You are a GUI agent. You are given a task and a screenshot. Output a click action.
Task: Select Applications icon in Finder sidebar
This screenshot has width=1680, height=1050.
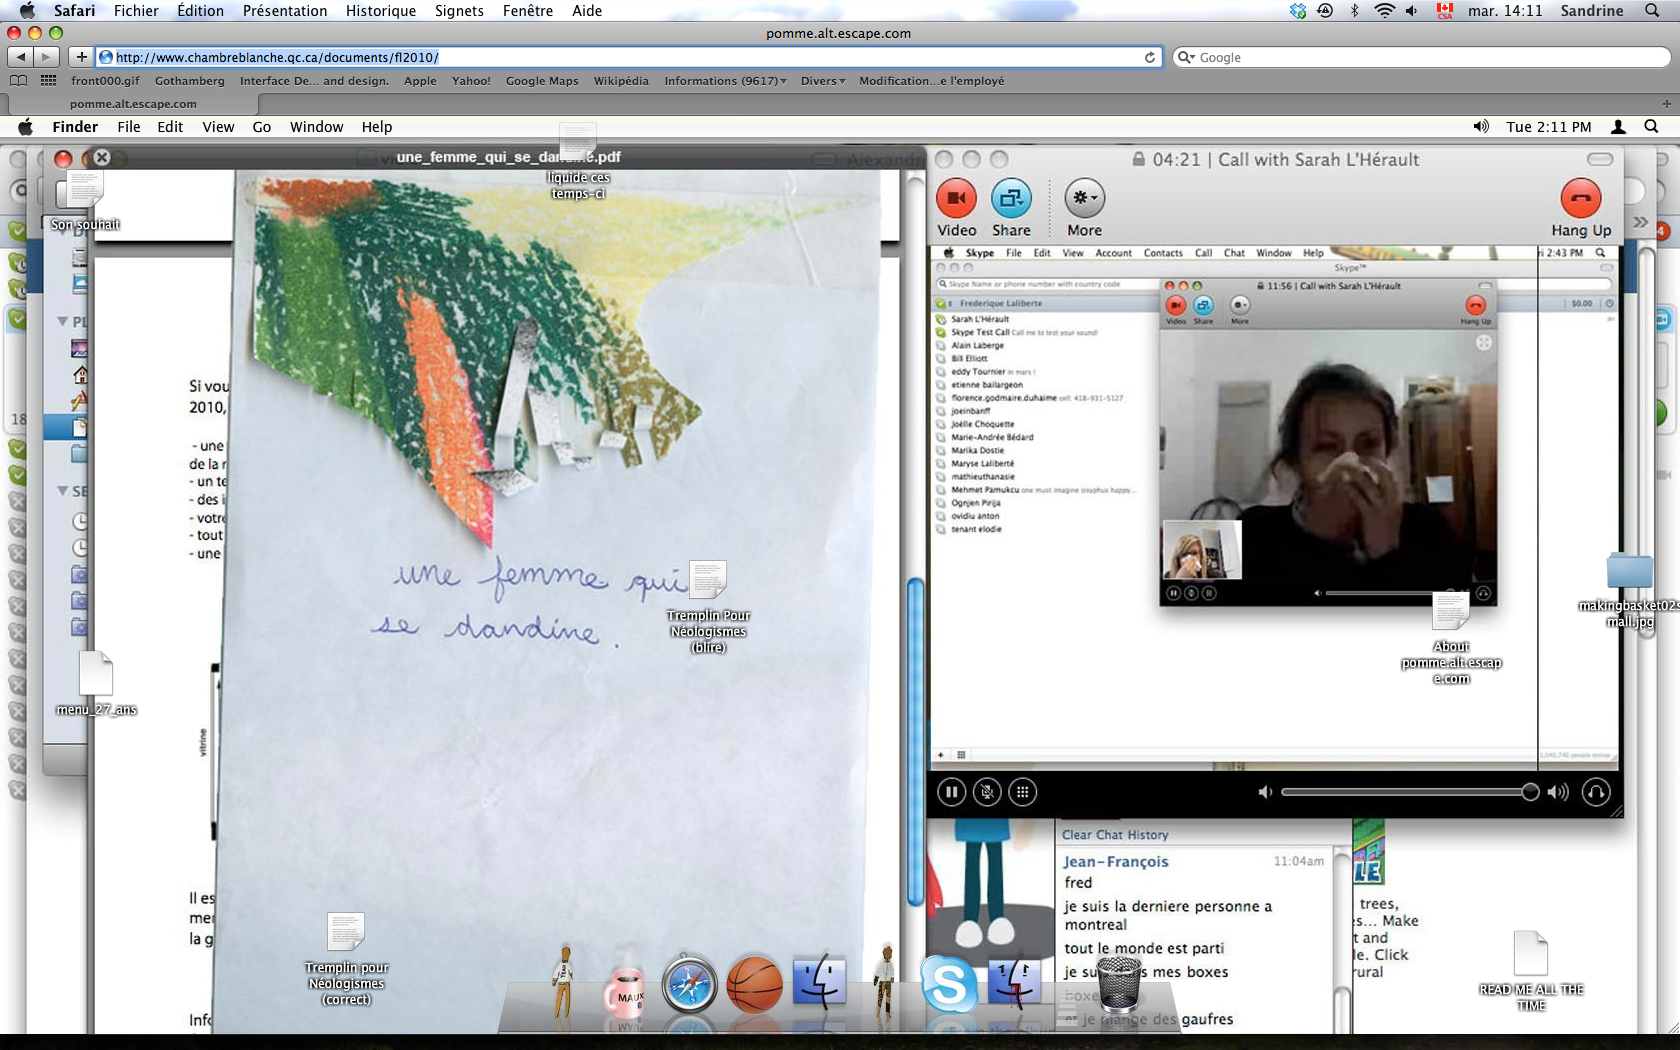(80, 401)
